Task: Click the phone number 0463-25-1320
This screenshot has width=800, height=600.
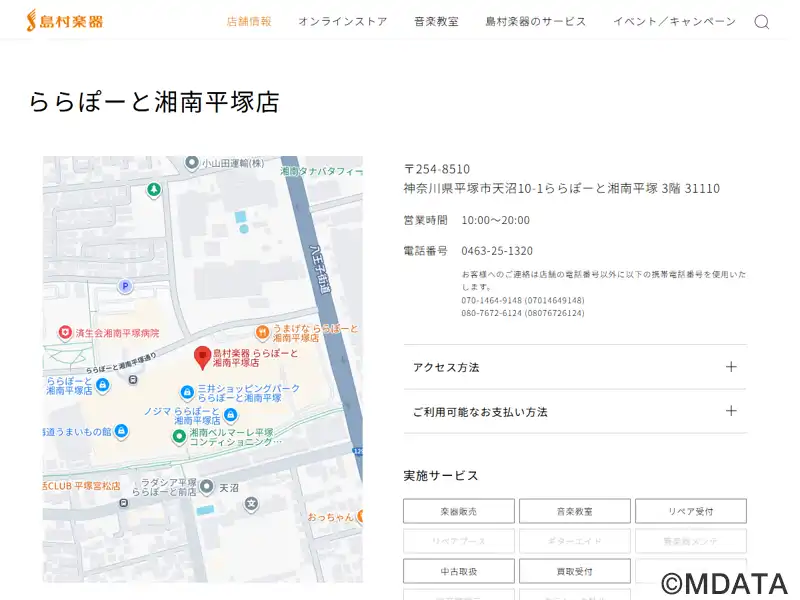Action: pyautogui.click(x=497, y=251)
